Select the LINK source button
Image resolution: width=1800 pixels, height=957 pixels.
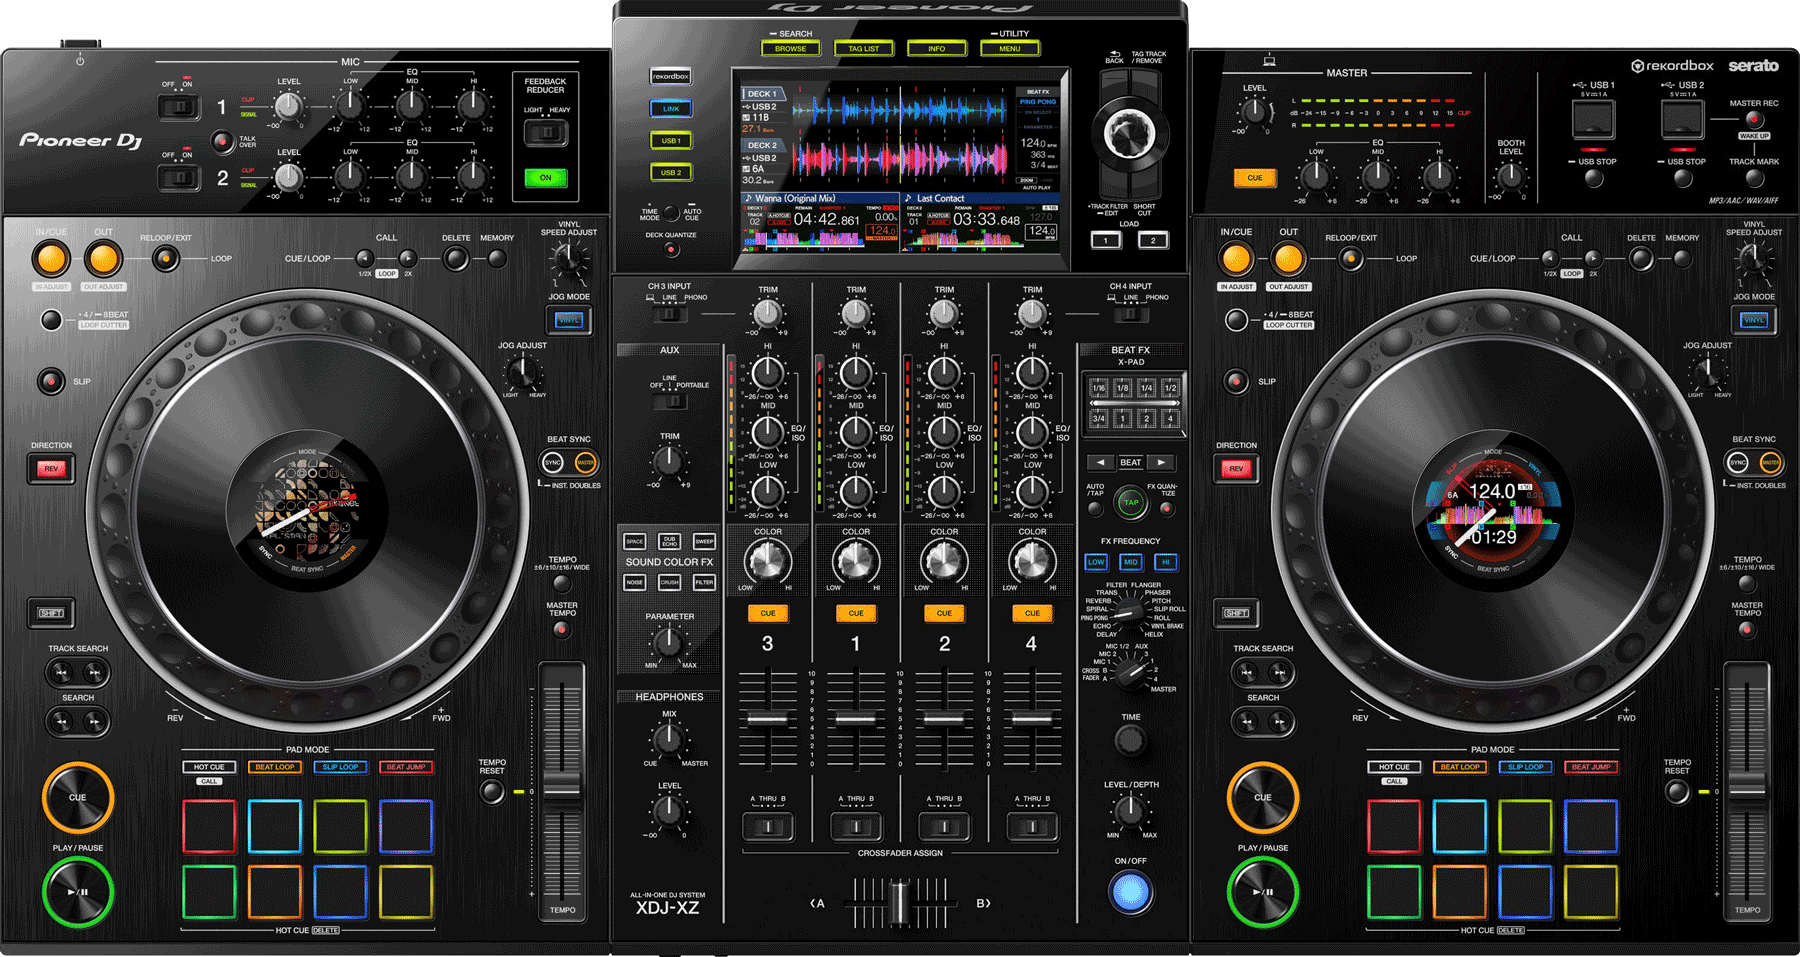tap(671, 108)
